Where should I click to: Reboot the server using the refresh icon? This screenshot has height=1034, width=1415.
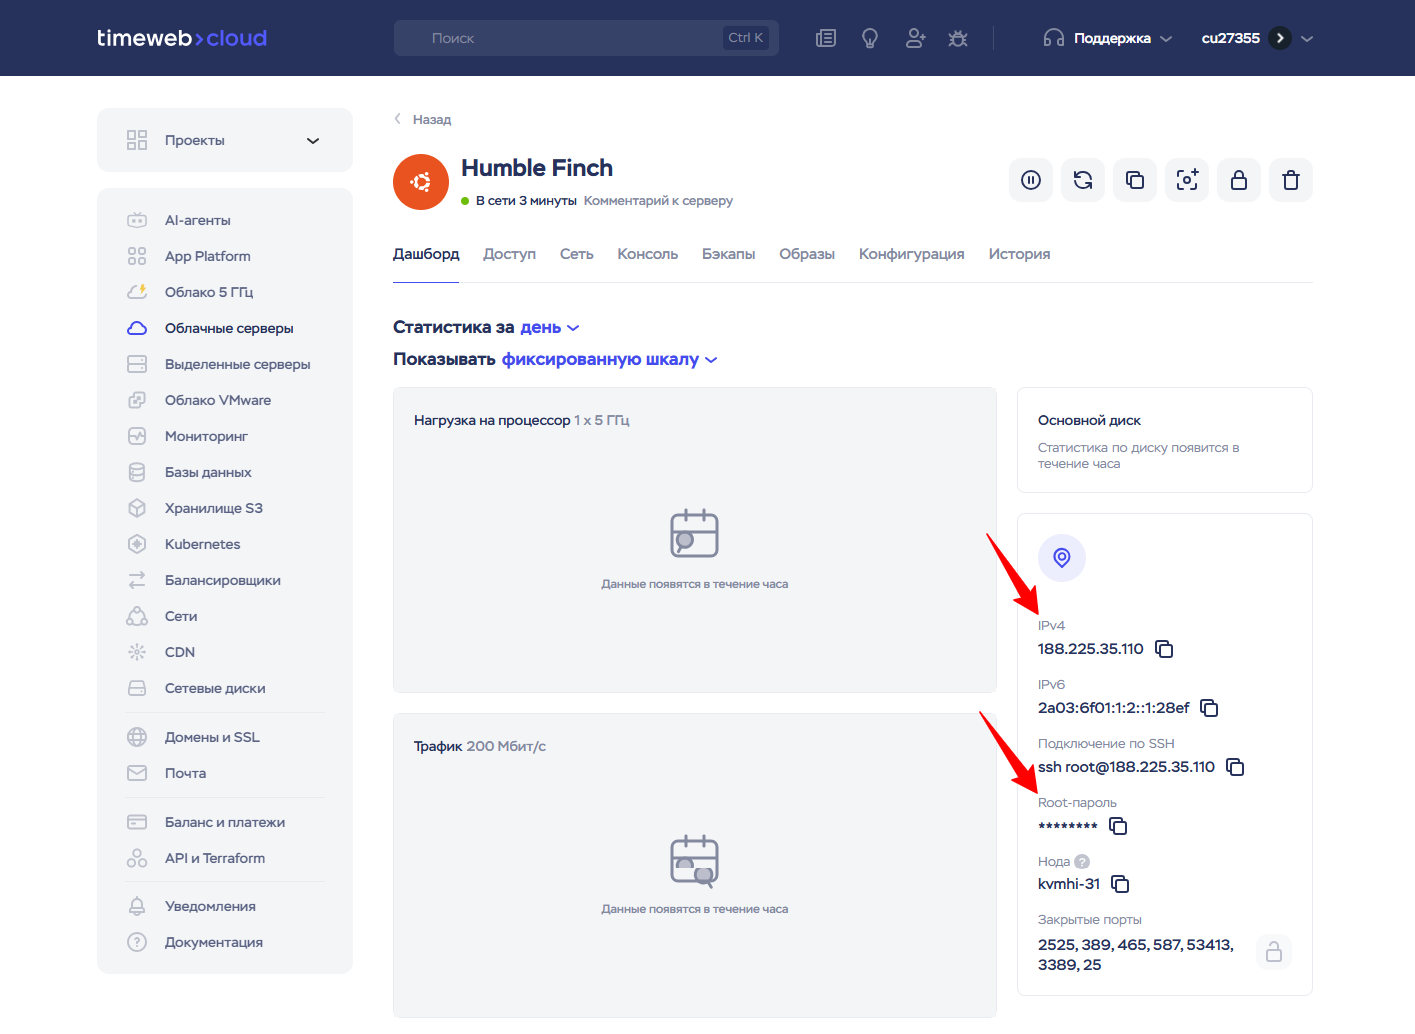point(1083,180)
